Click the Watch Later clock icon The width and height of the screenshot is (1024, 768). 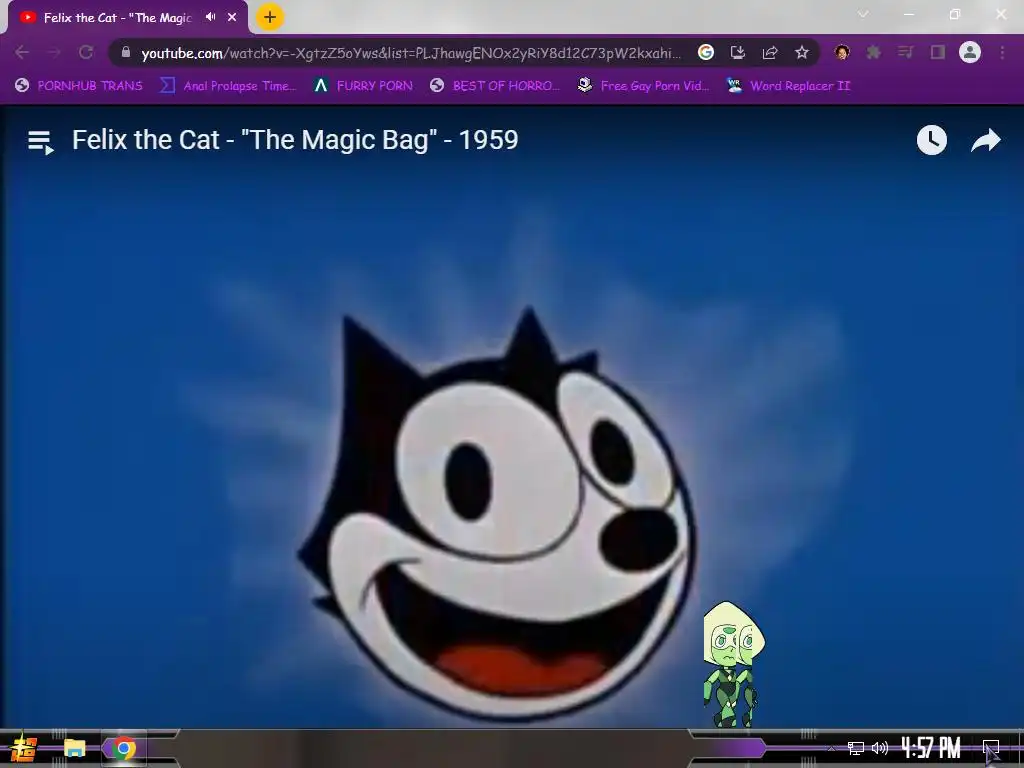tap(932, 140)
